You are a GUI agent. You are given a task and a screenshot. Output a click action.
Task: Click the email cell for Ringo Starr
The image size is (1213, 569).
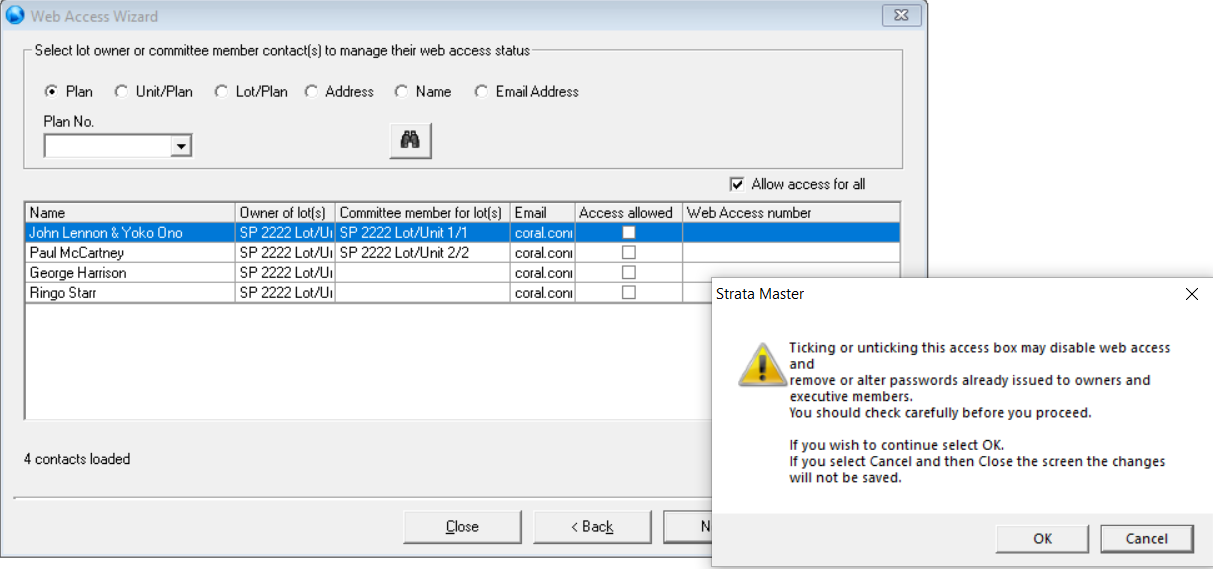[543, 292]
